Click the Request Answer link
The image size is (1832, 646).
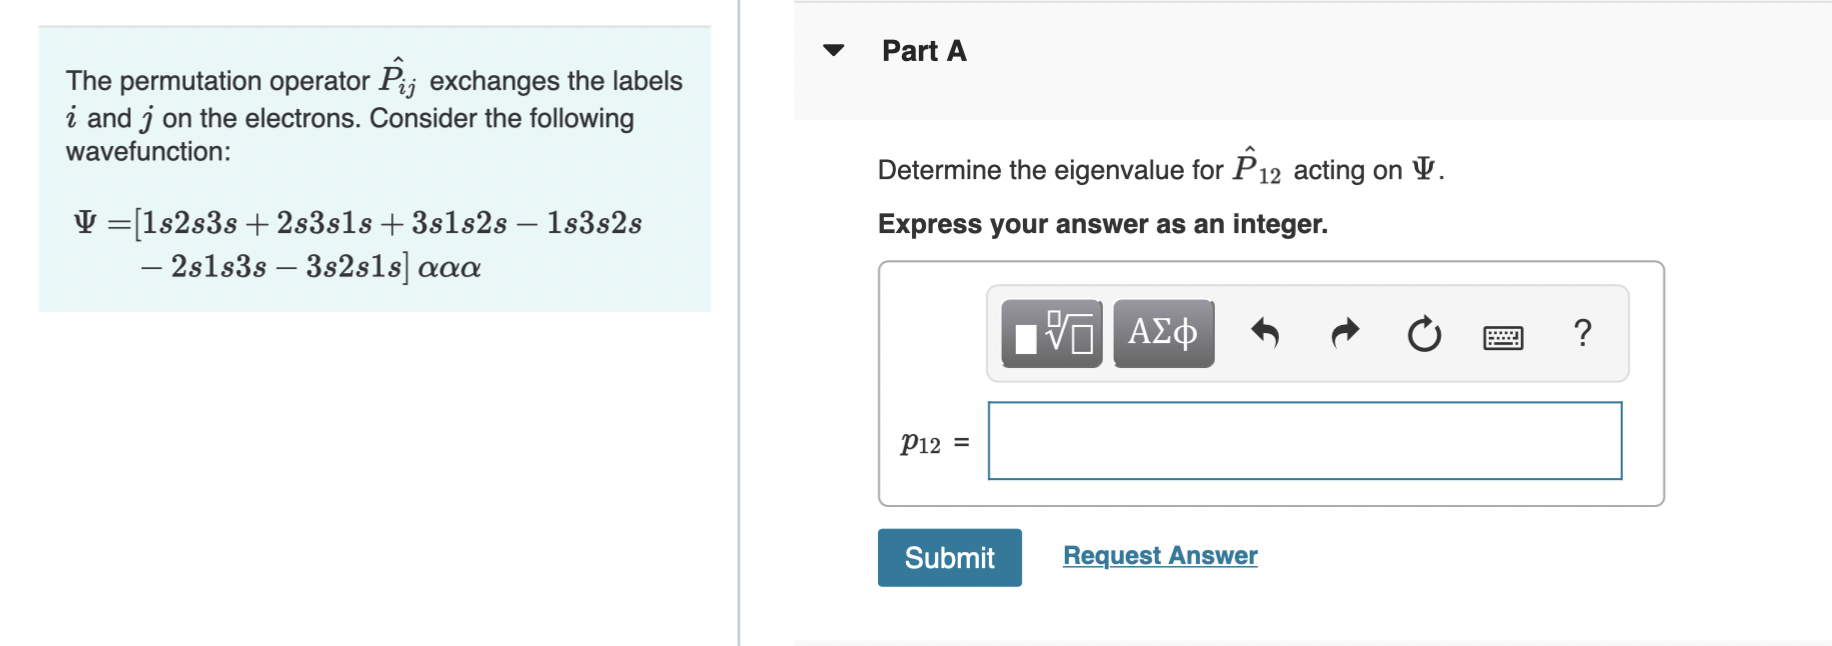tap(1159, 556)
